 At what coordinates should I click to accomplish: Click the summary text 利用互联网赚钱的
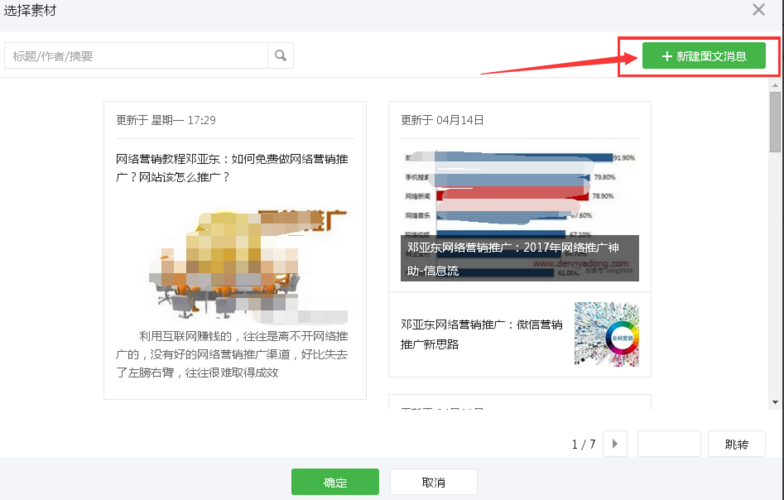pos(232,354)
